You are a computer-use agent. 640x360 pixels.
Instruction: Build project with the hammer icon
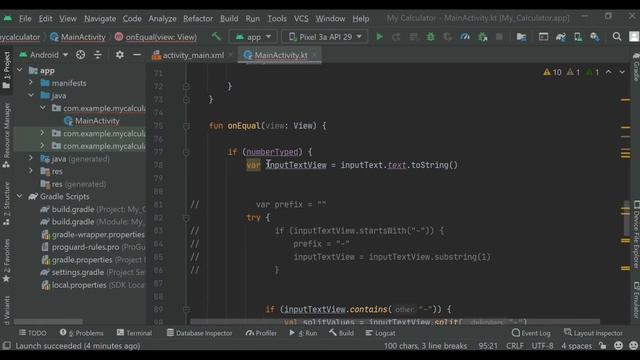(x=216, y=37)
